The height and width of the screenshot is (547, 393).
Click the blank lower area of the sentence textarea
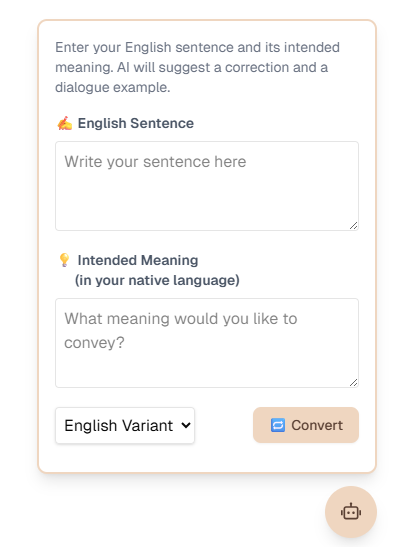(x=207, y=202)
